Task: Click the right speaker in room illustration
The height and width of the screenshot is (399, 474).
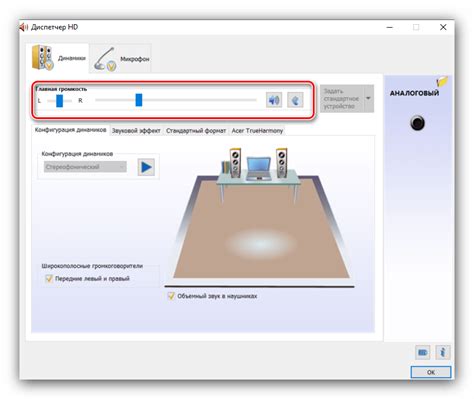Action: click(x=282, y=163)
